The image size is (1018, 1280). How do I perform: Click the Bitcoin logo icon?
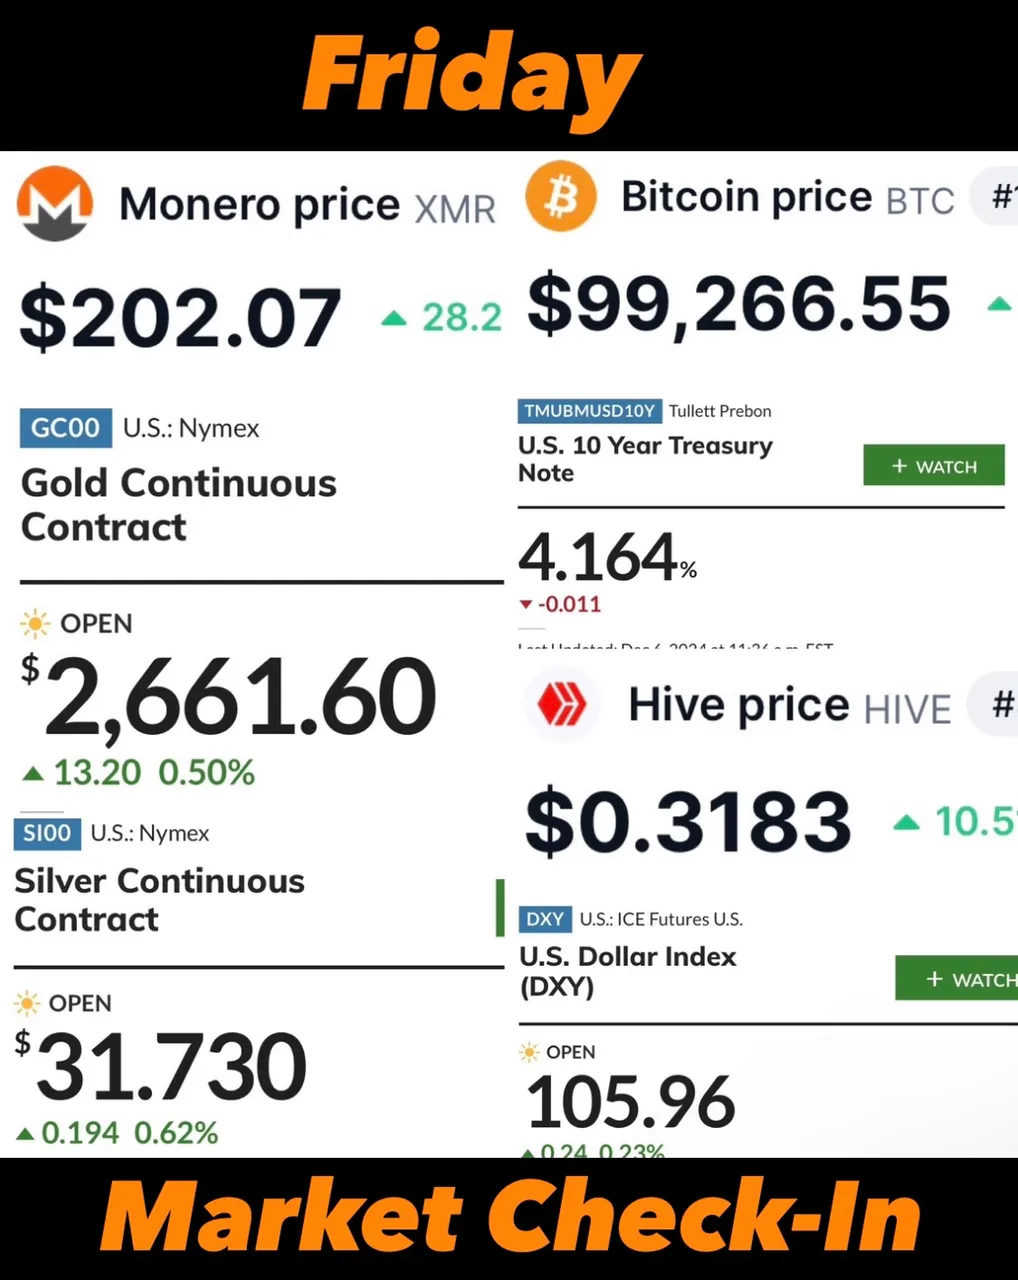561,196
